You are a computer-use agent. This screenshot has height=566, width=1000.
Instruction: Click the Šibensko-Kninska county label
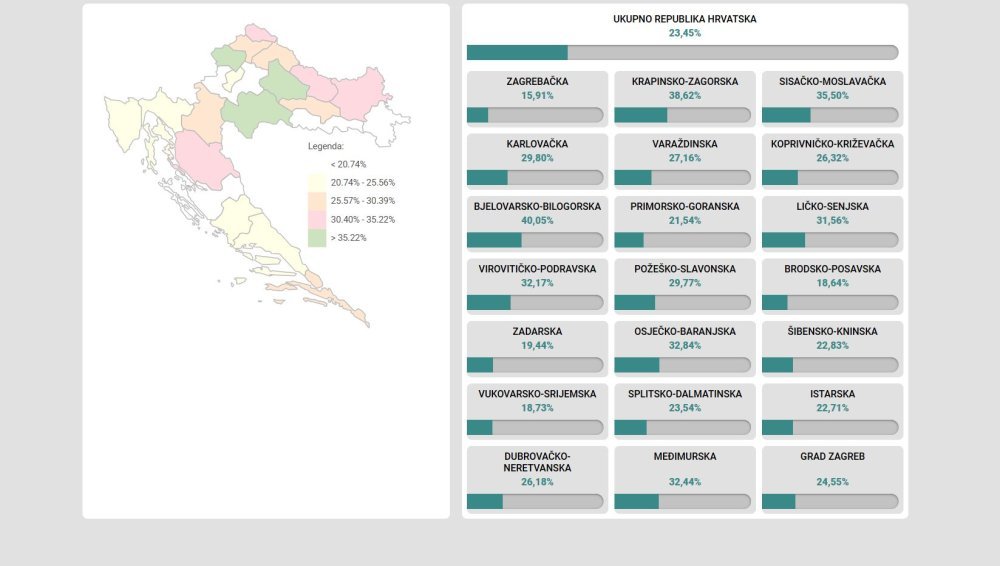(x=832, y=332)
